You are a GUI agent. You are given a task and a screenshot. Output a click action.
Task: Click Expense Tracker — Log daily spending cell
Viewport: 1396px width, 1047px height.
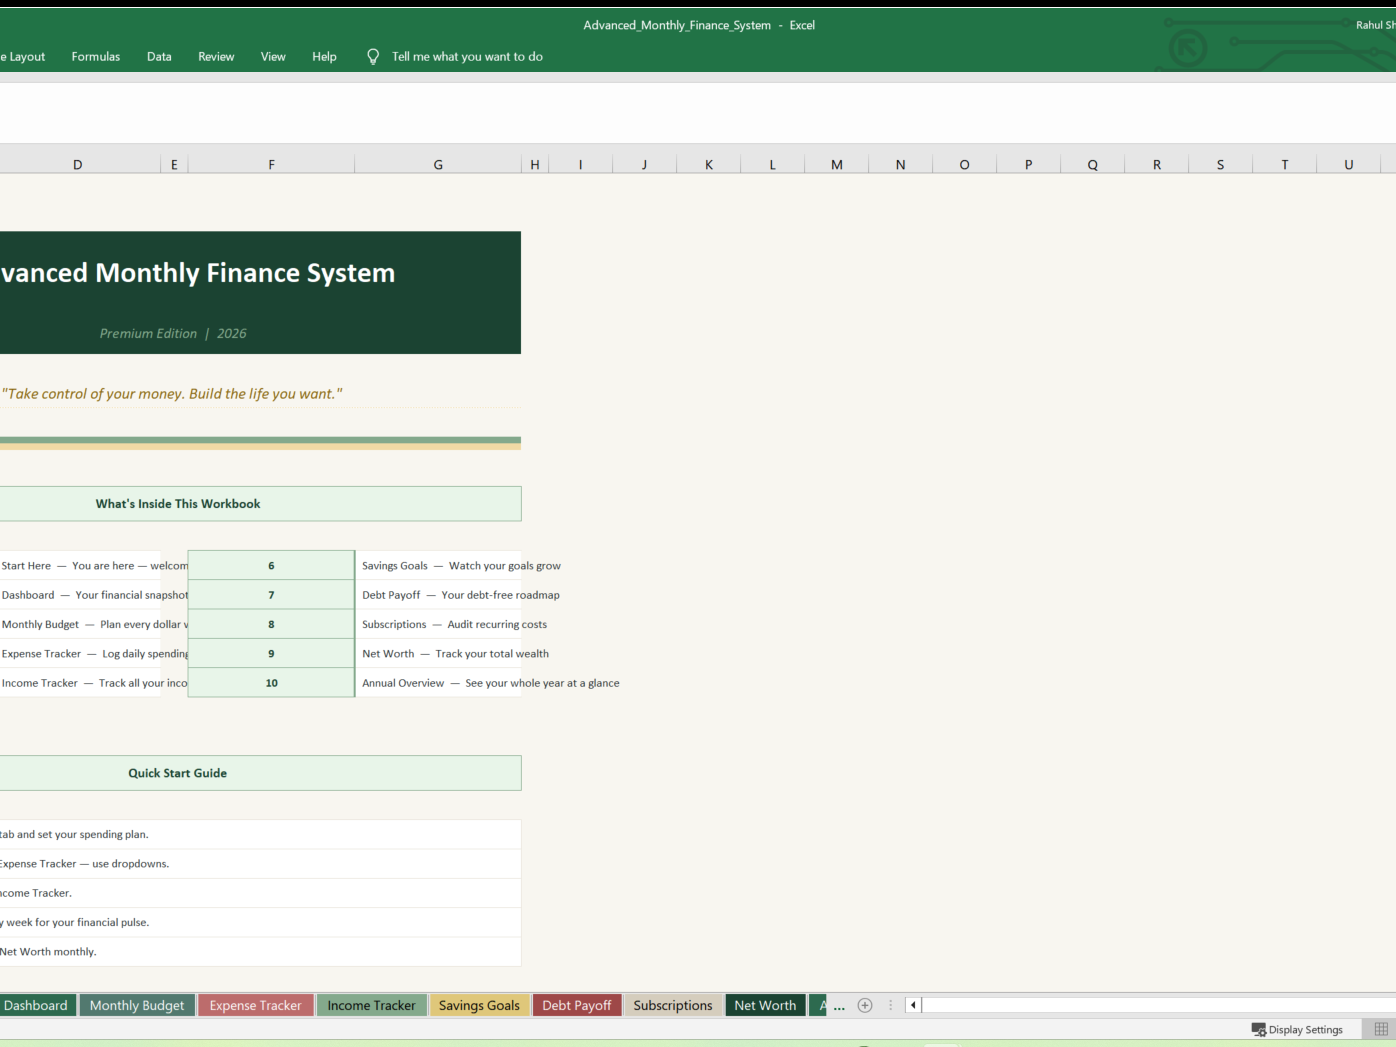pyautogui.click(x=80, y=653)
